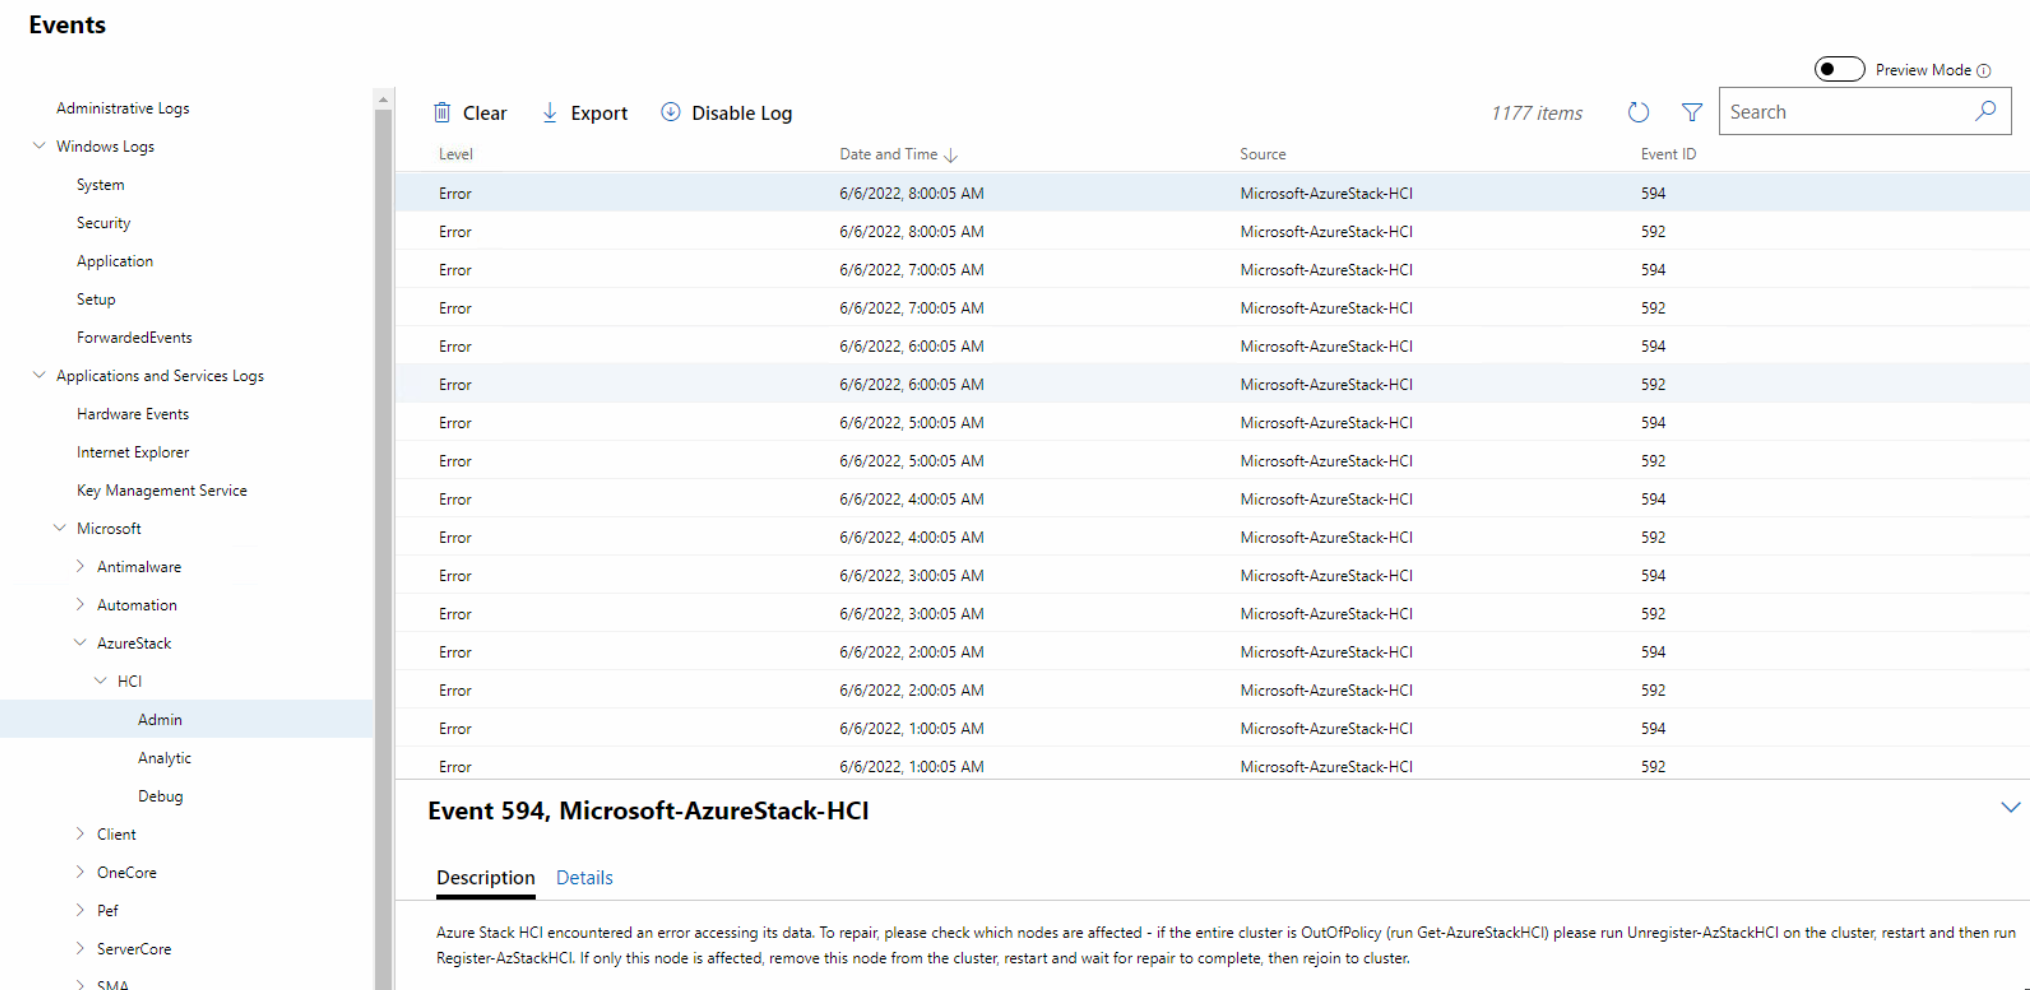Collapse the Windows Logs section
The width and height of the screenshot is (2030, 990).
tap(40, 146)
